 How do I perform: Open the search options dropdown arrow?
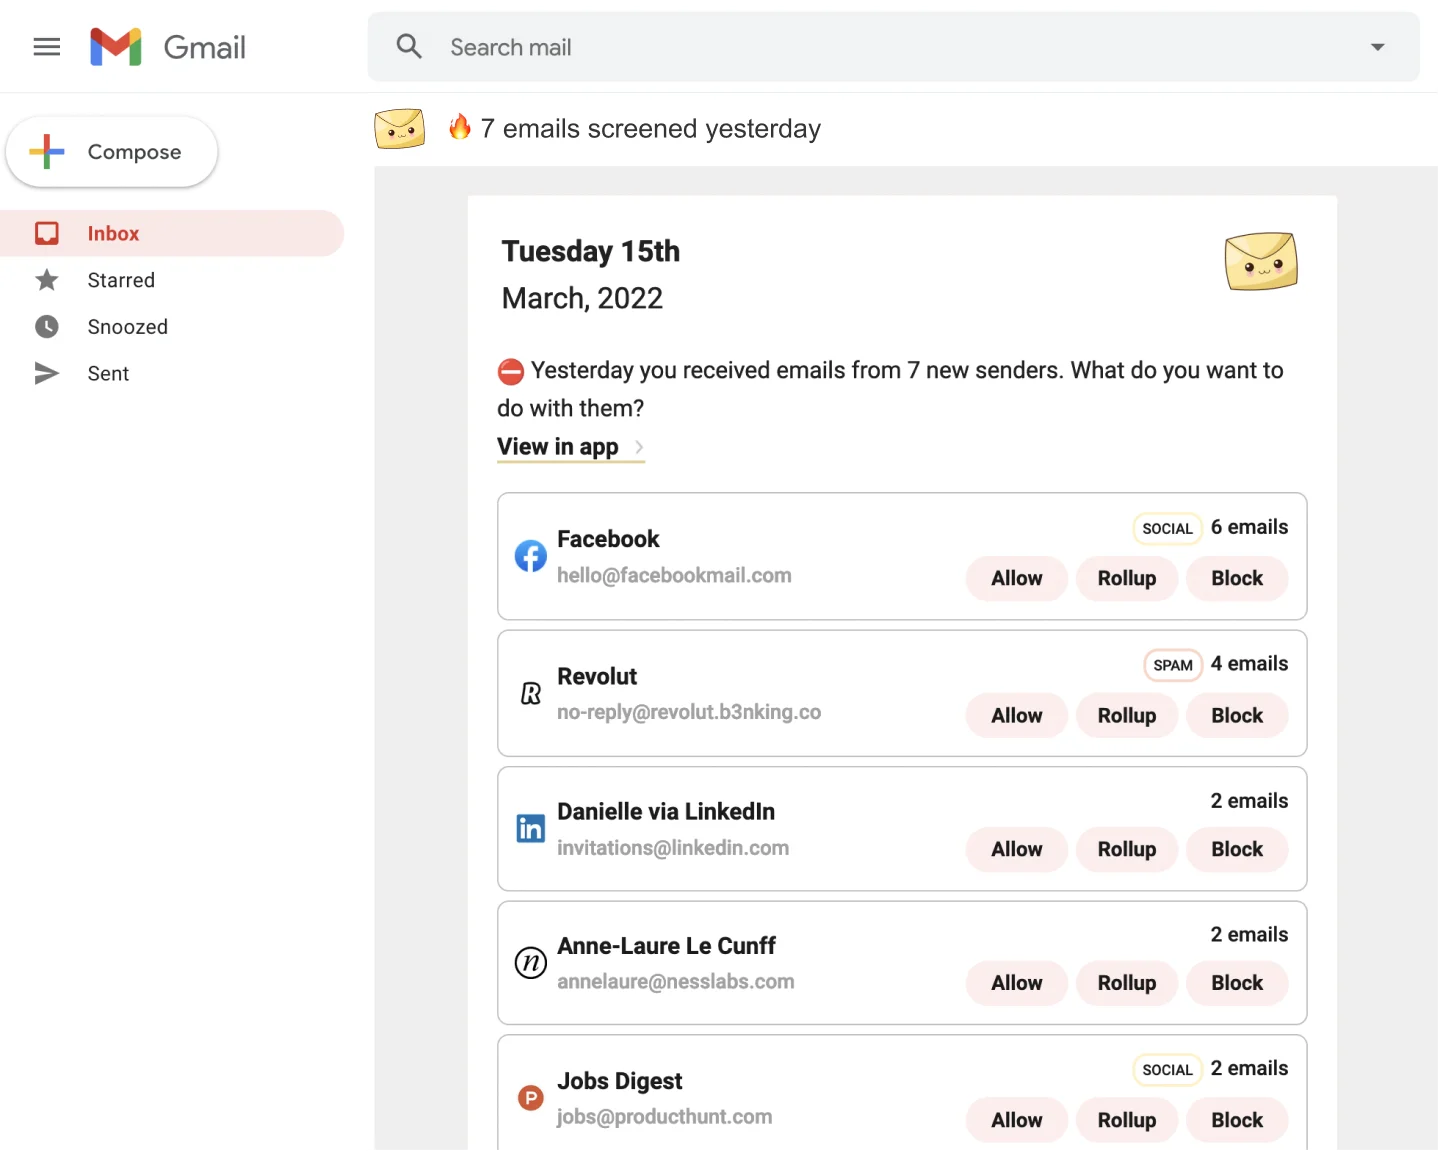[x=1377, y=47]
